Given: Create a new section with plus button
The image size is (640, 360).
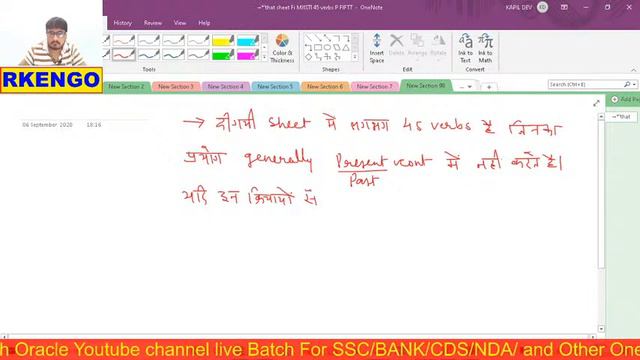Looking at the screenshot, I should click(489, 87).
